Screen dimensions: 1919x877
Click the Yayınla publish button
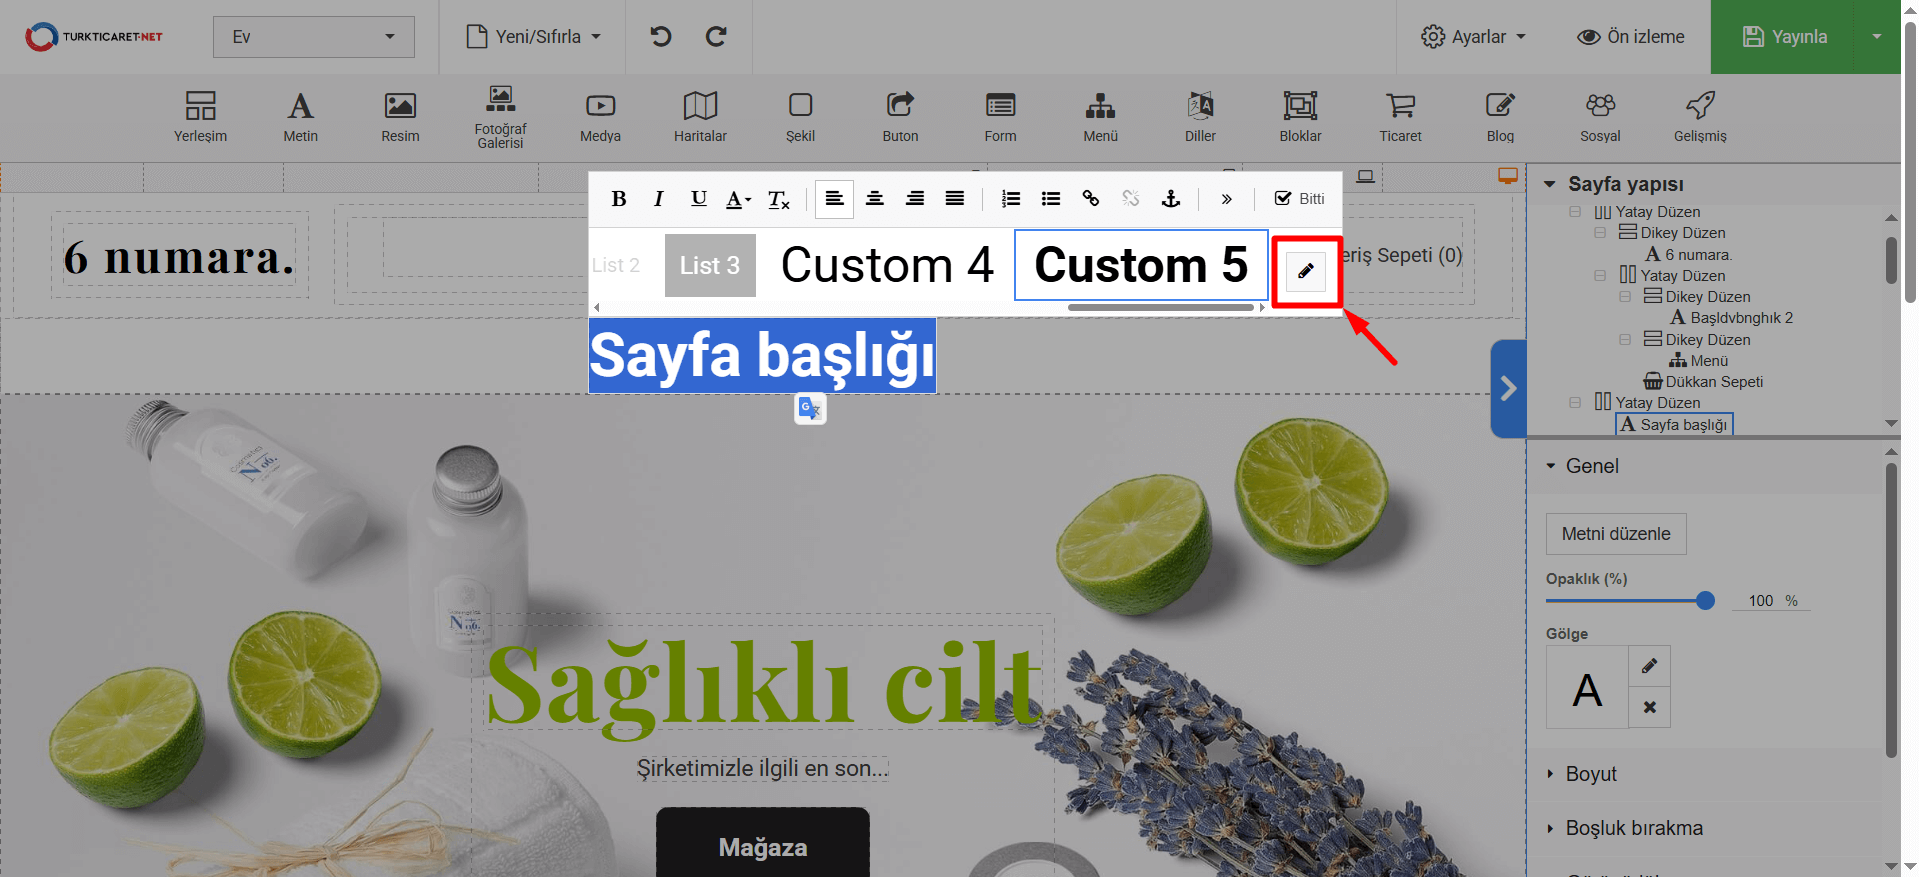1785,37
